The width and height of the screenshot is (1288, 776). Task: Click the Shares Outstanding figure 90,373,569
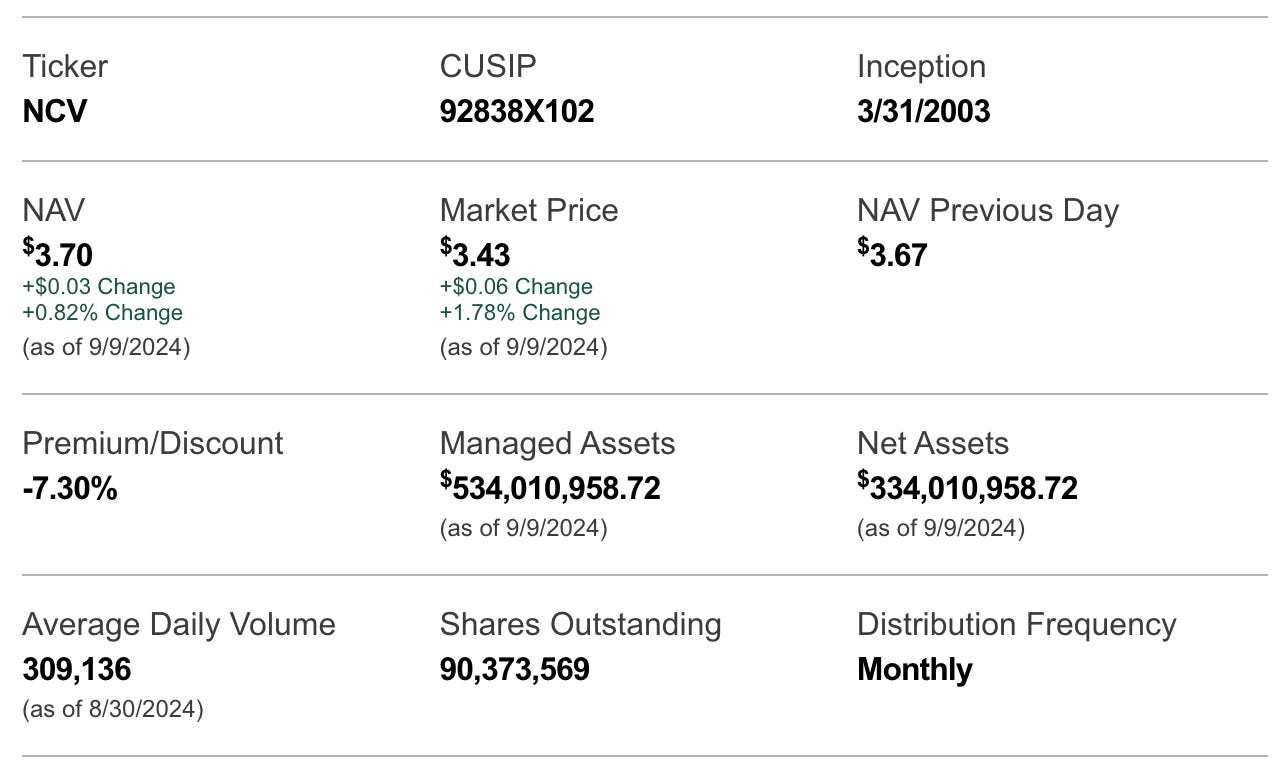point(515,668)
